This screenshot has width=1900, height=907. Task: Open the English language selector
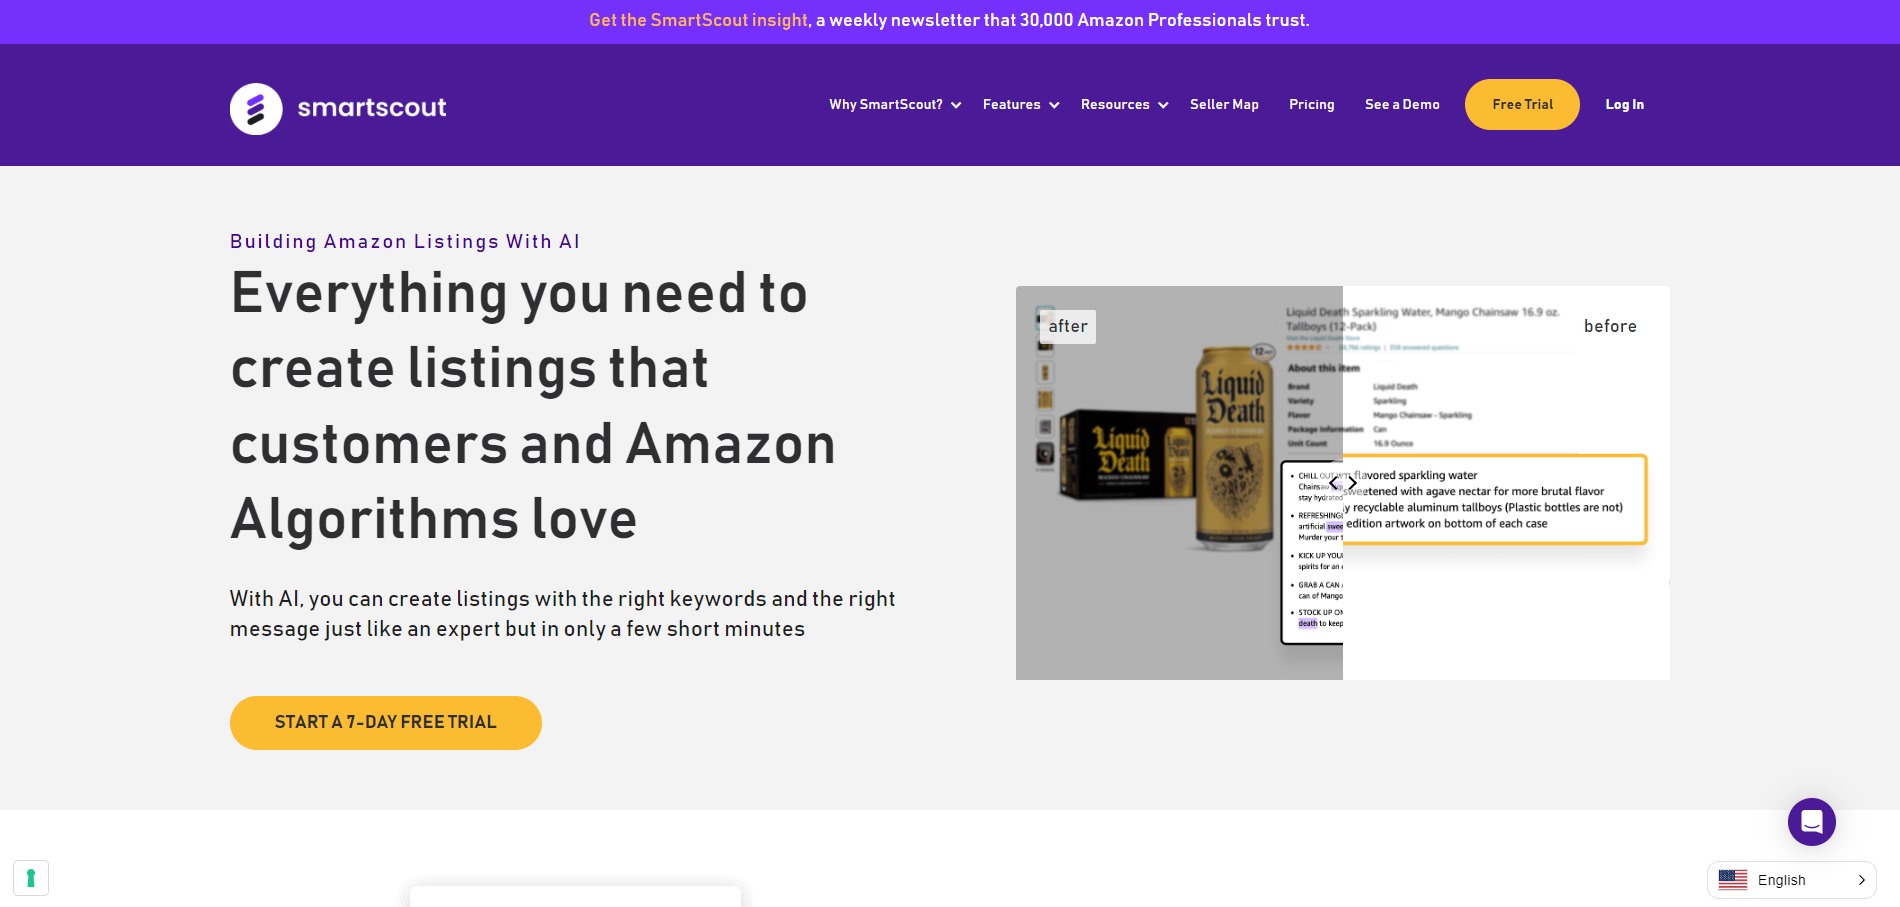pyautogui.click(x=1791, y=880)
